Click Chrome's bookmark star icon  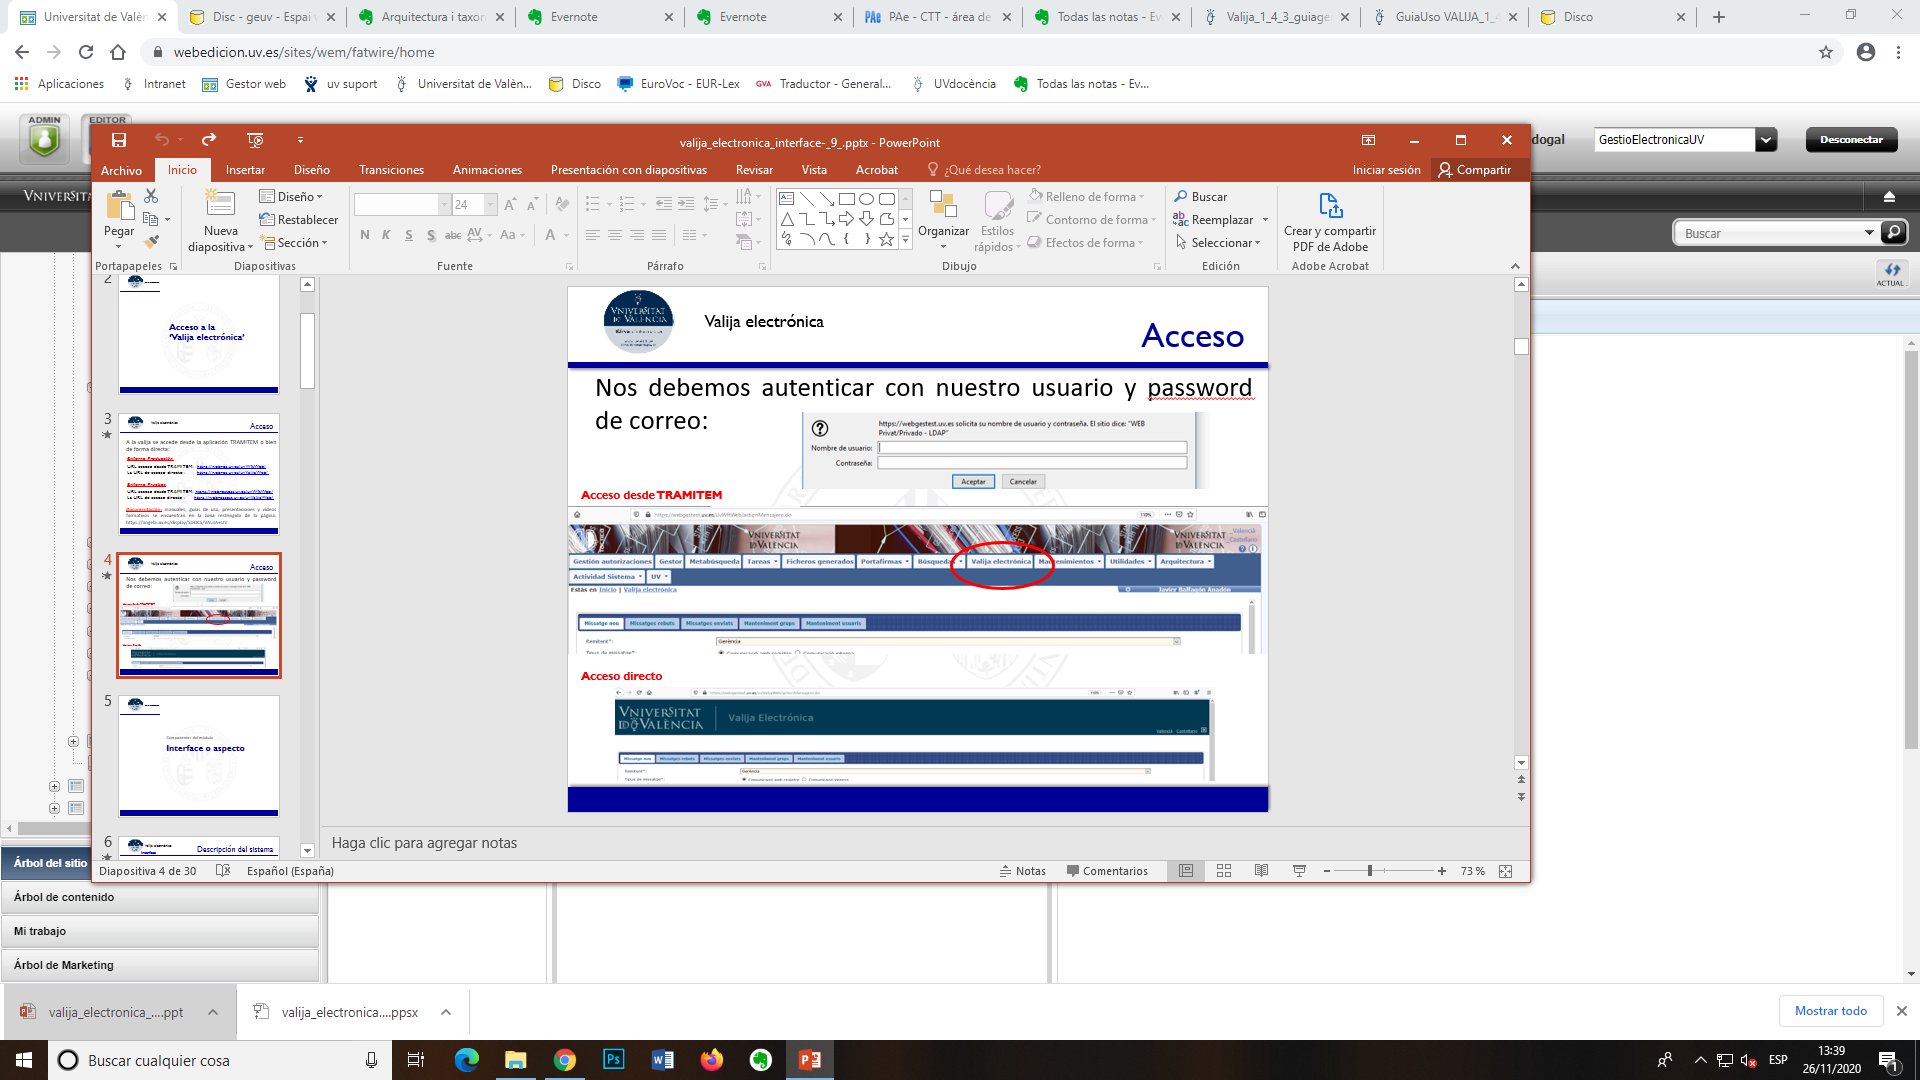point(1826,52)
